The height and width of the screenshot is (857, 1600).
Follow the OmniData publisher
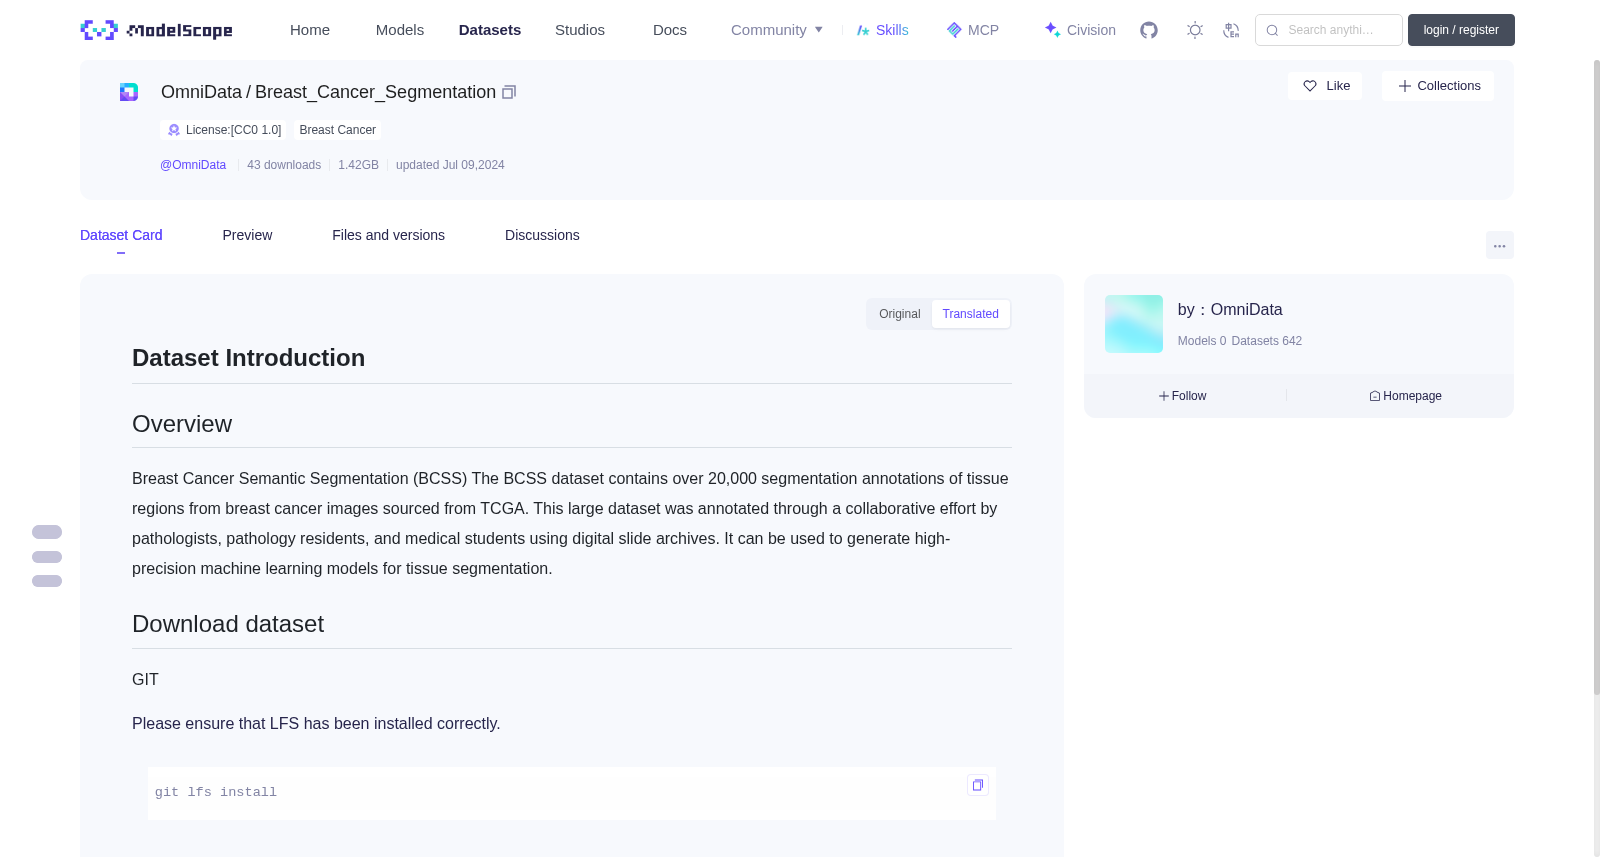[1183, 396]
